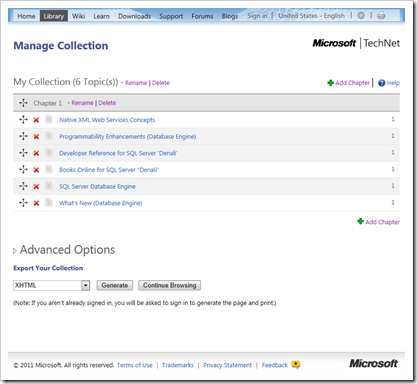Change United States - English locale
The image size is (417, 384).
(311, 16)
